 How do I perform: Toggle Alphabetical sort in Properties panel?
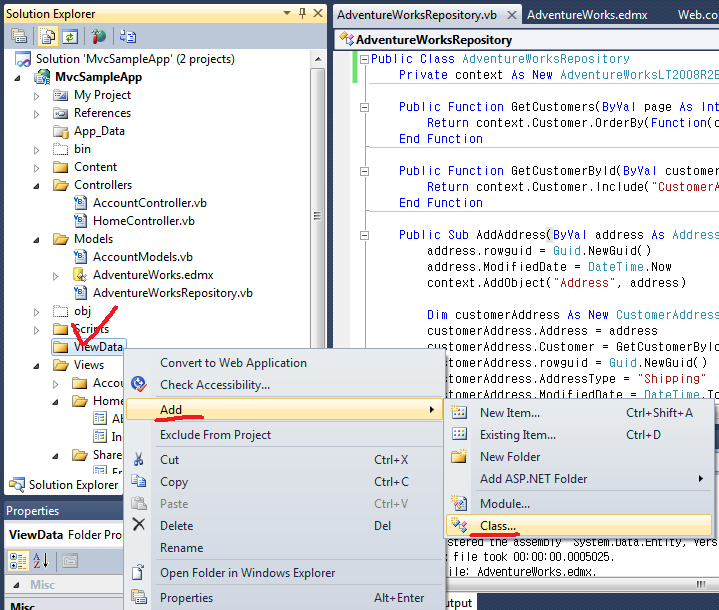41,560
